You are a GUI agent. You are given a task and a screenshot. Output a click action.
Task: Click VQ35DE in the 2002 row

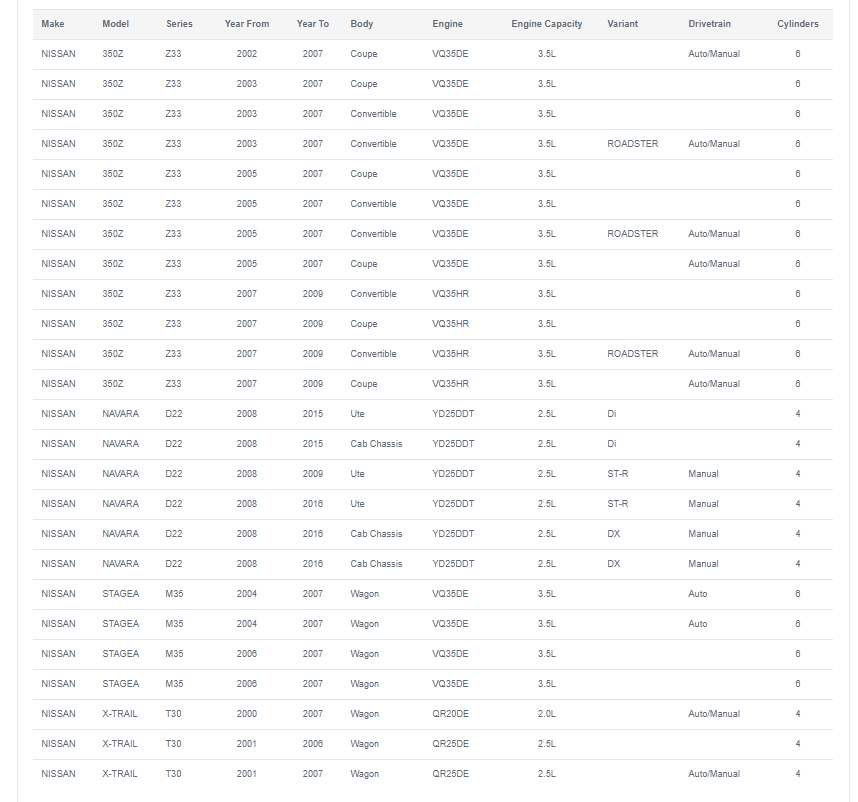click(x=450, y=54)
